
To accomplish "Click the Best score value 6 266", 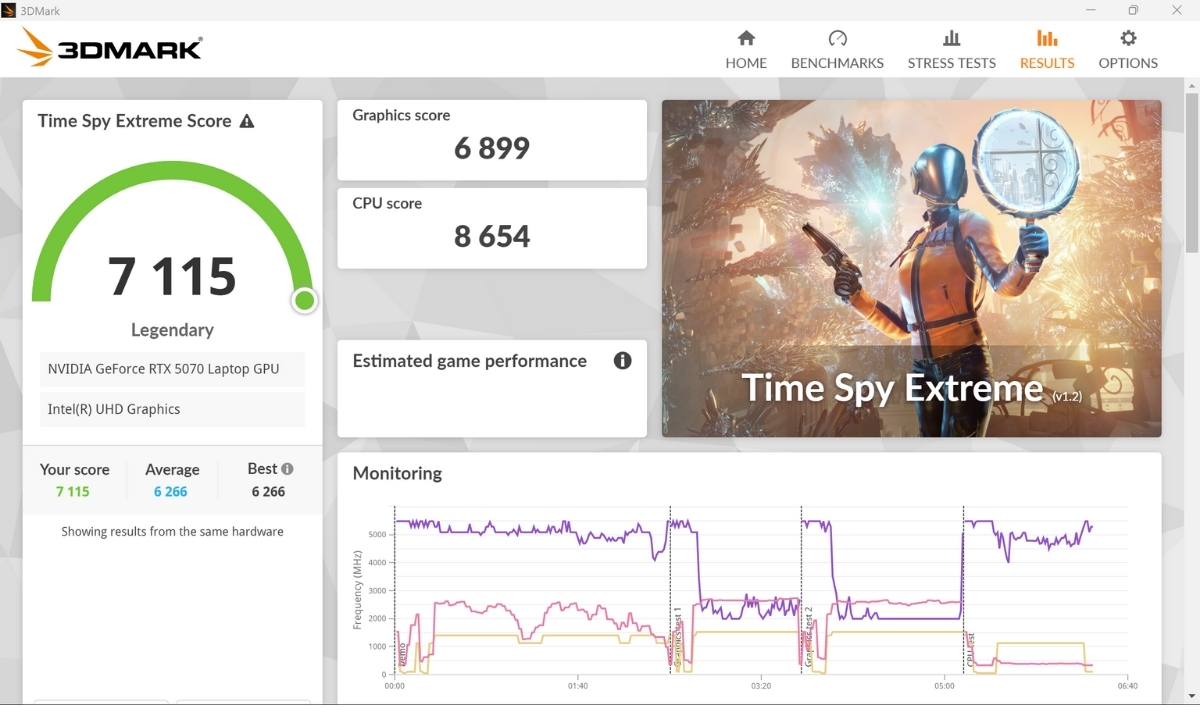I will pos(268,492).
